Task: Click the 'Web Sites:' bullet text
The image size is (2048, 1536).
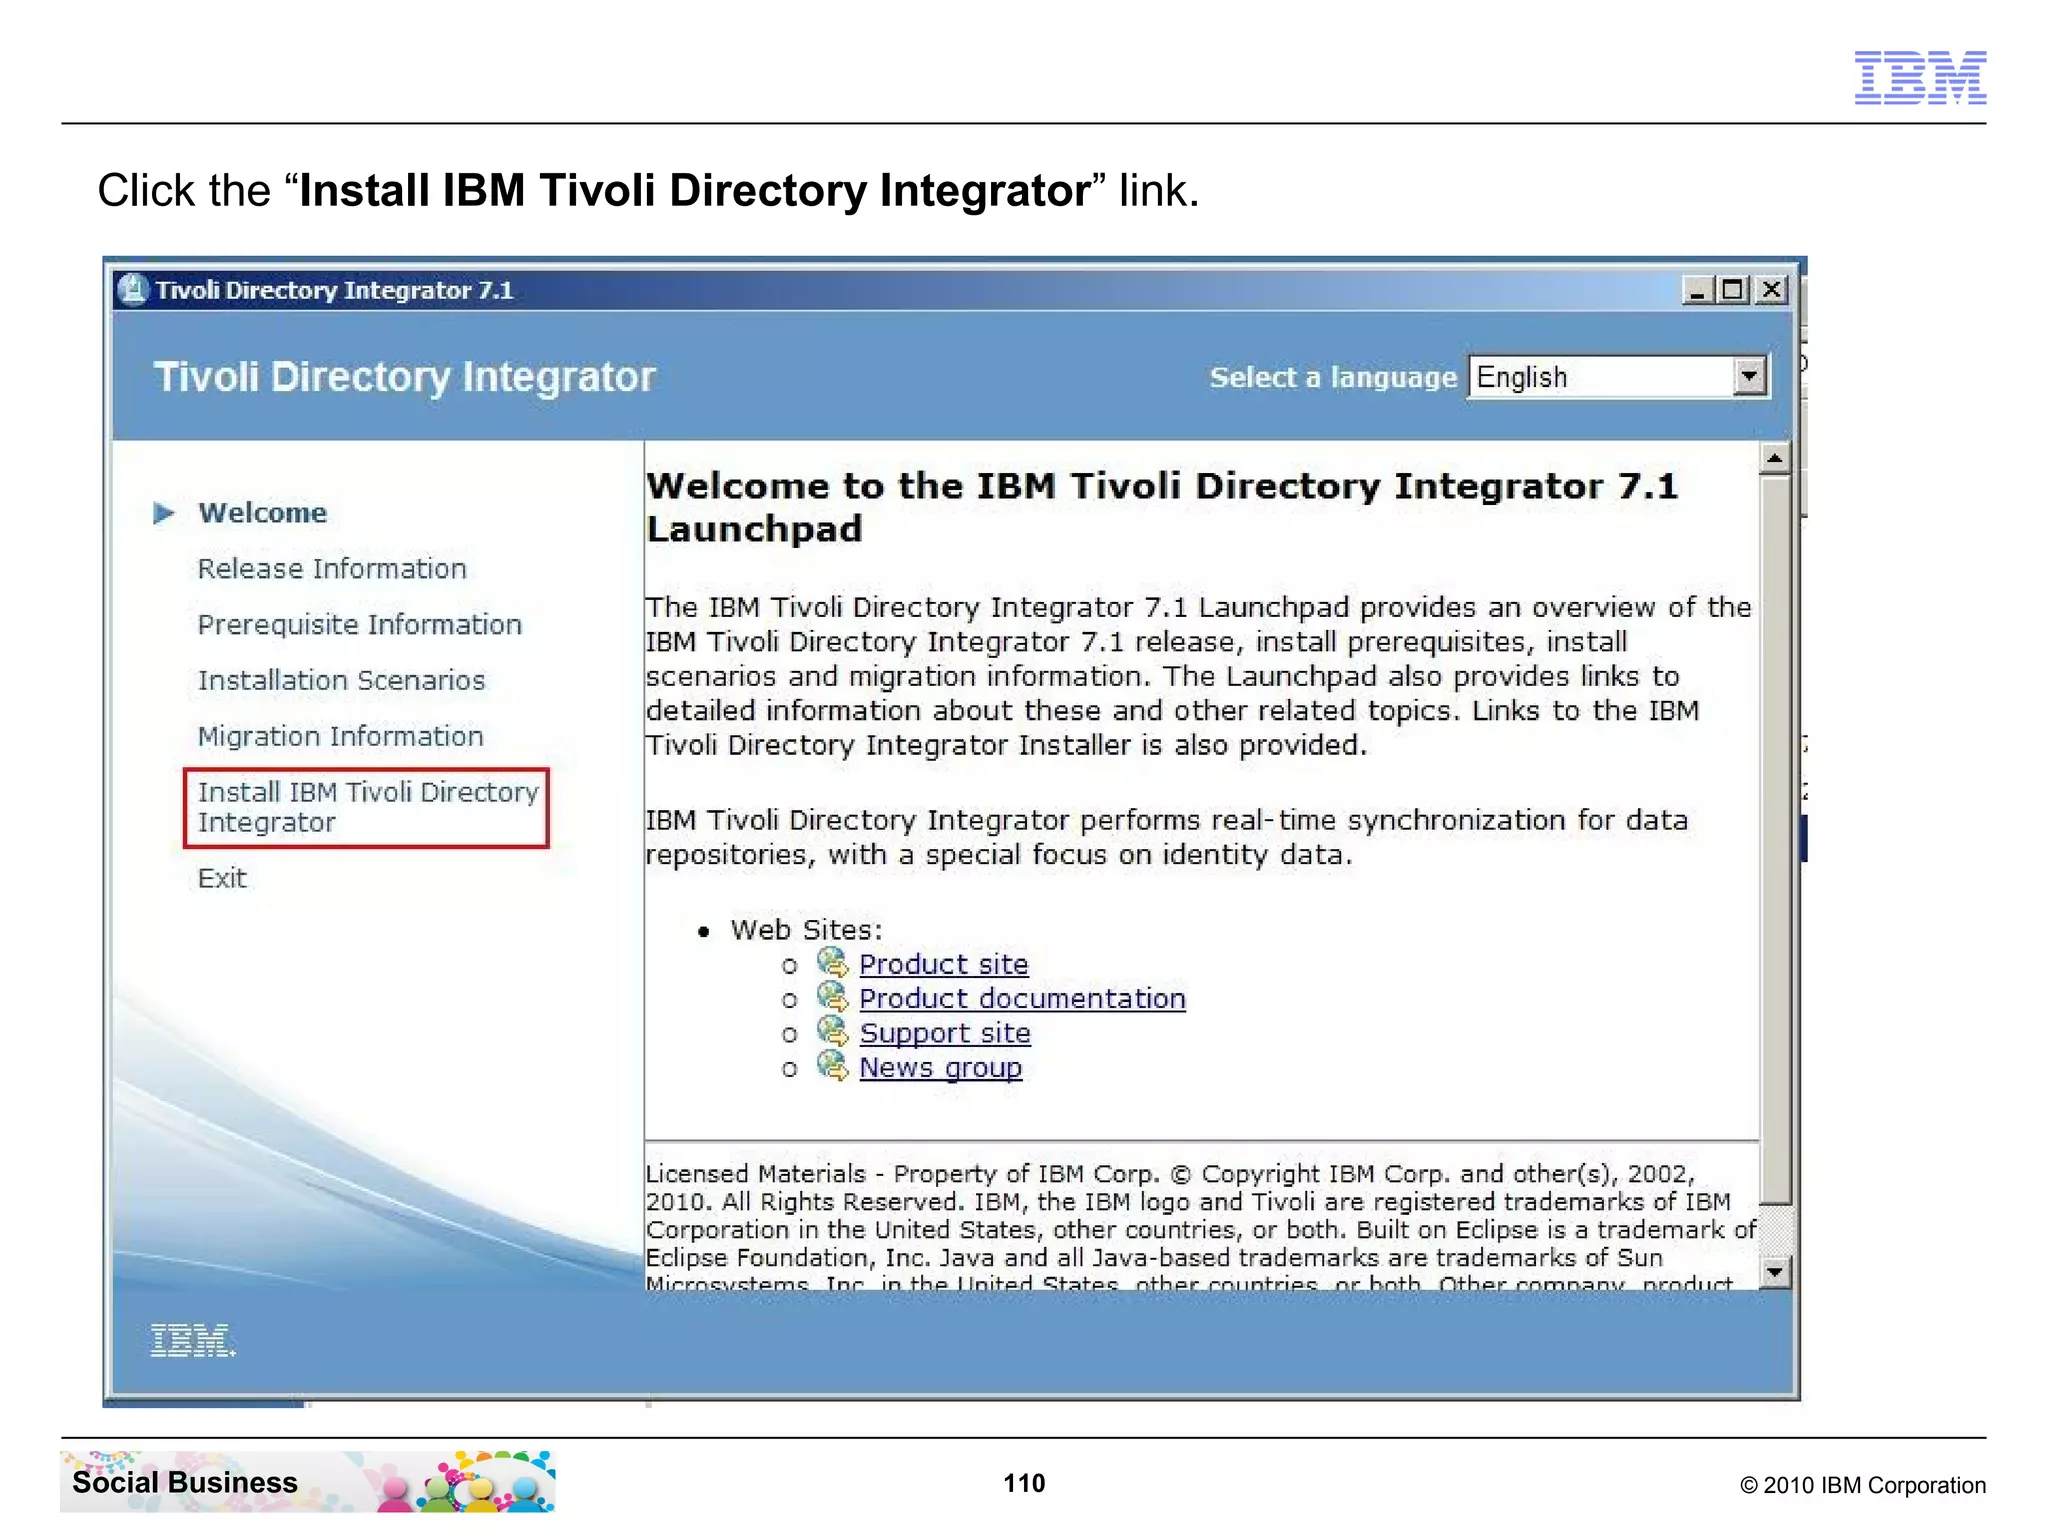Action: coord(806,930)
